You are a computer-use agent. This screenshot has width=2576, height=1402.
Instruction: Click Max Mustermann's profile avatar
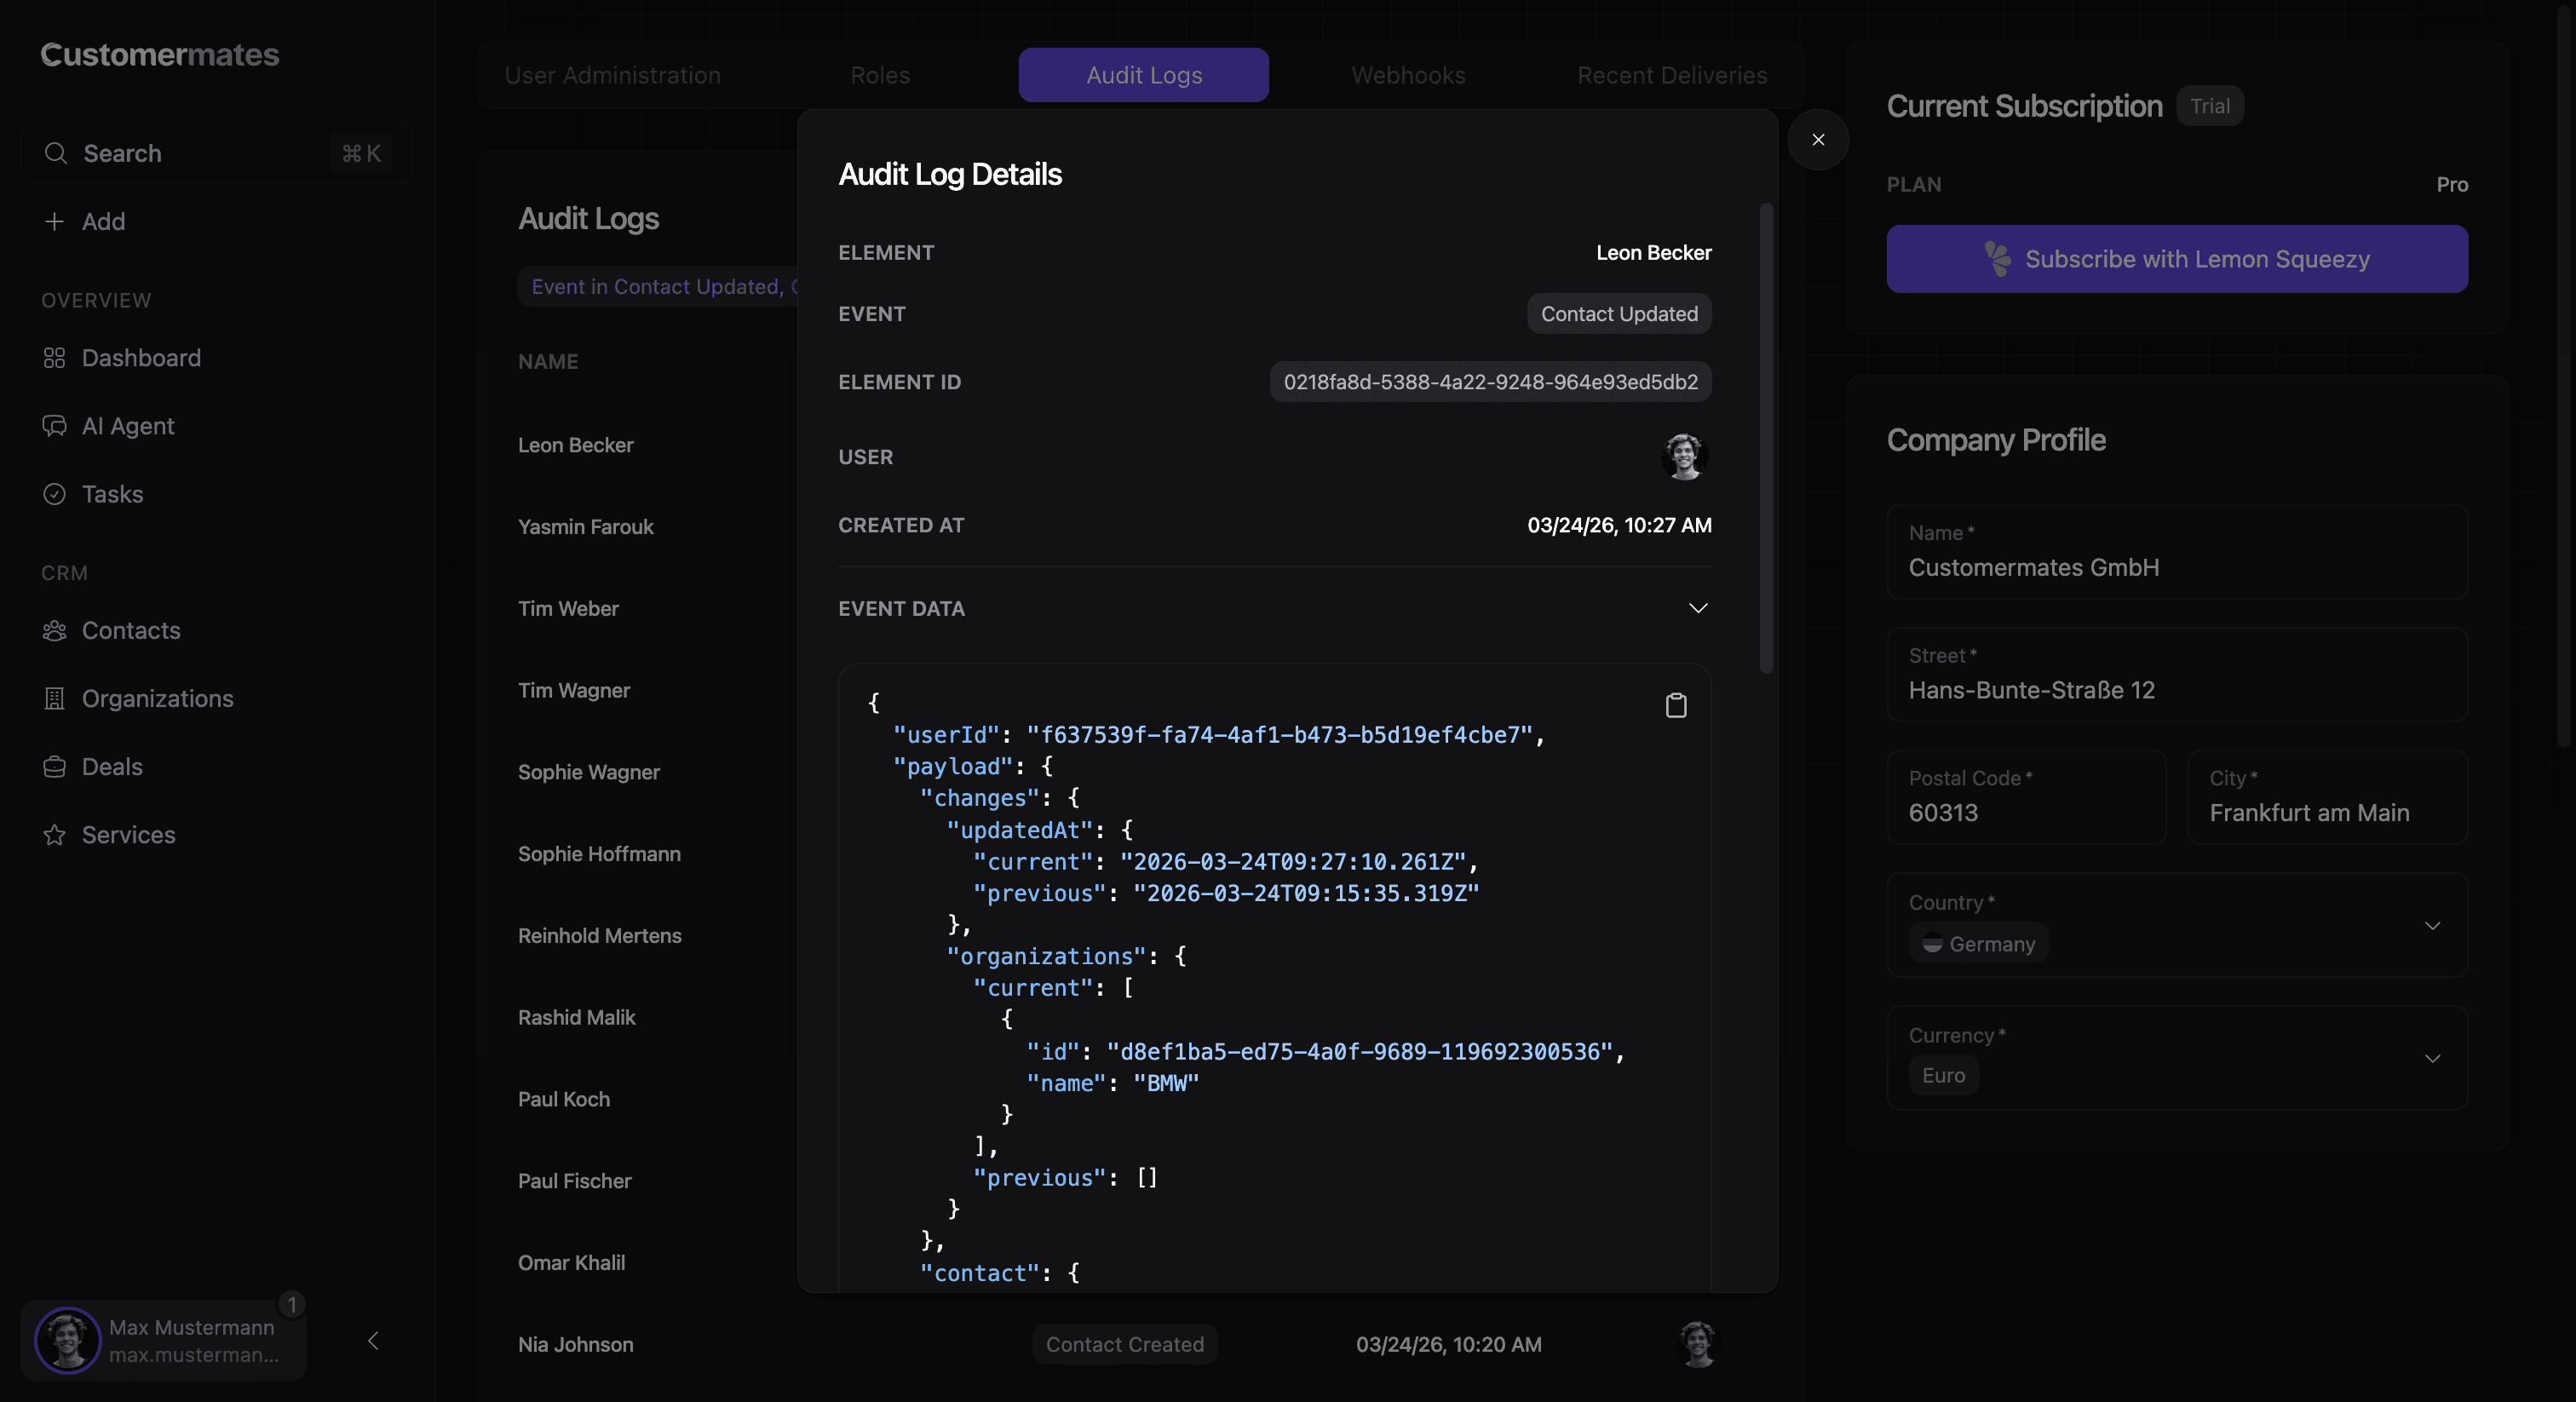(67, 1341)
